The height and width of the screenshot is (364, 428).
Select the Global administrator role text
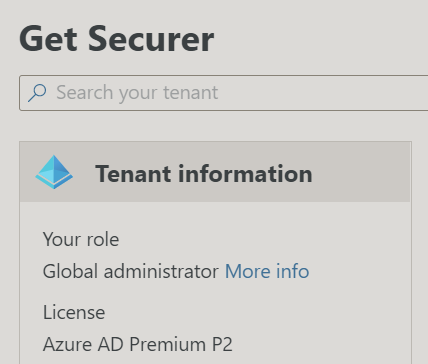pyautogui.click(x=131, y=271)
